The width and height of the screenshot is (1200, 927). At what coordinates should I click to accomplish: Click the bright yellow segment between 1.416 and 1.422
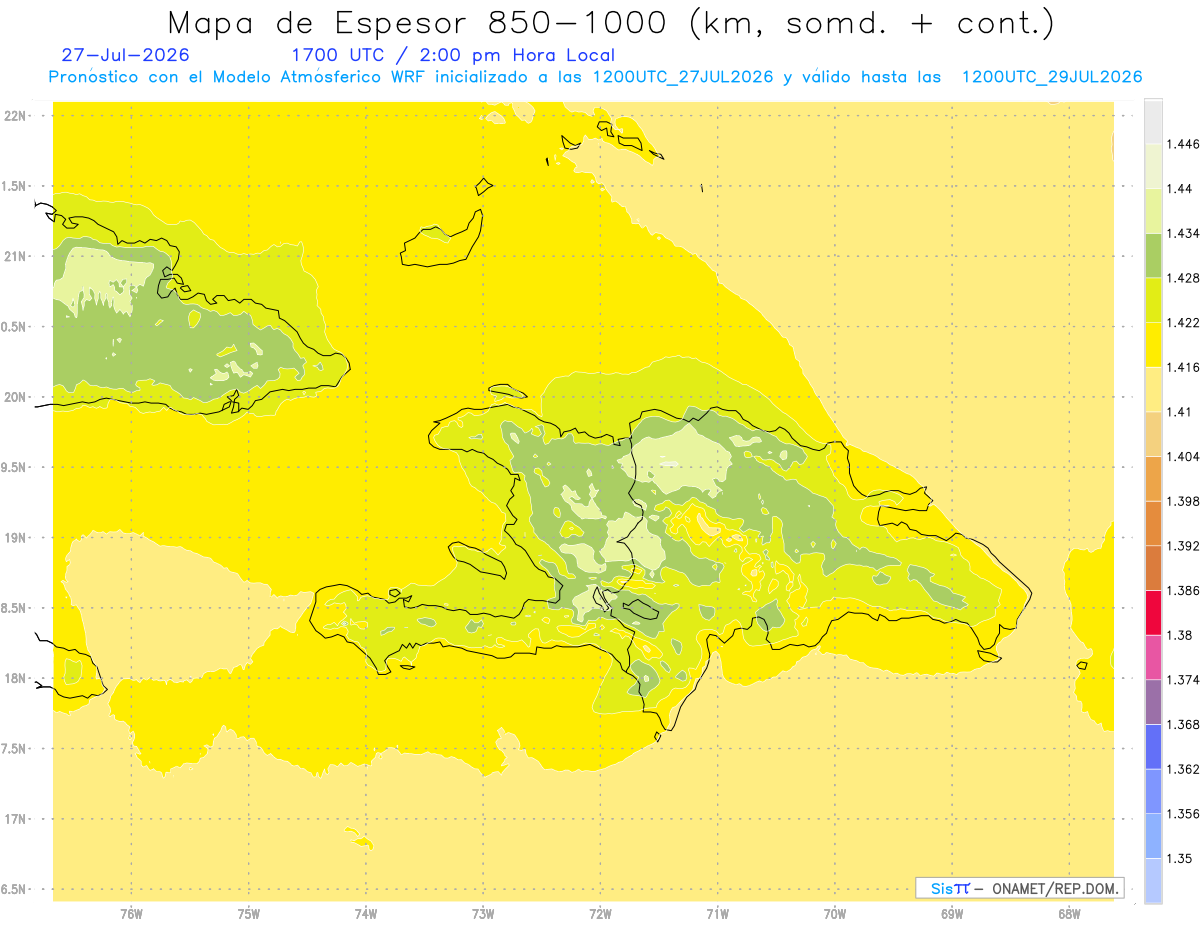(x=1152, y=344)
